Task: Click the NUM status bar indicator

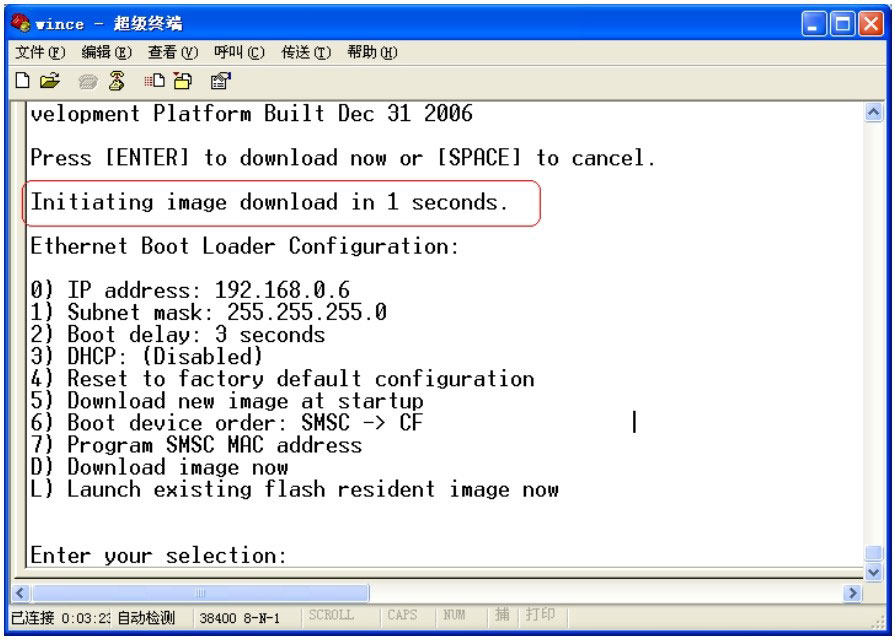Action: point(454,615)
